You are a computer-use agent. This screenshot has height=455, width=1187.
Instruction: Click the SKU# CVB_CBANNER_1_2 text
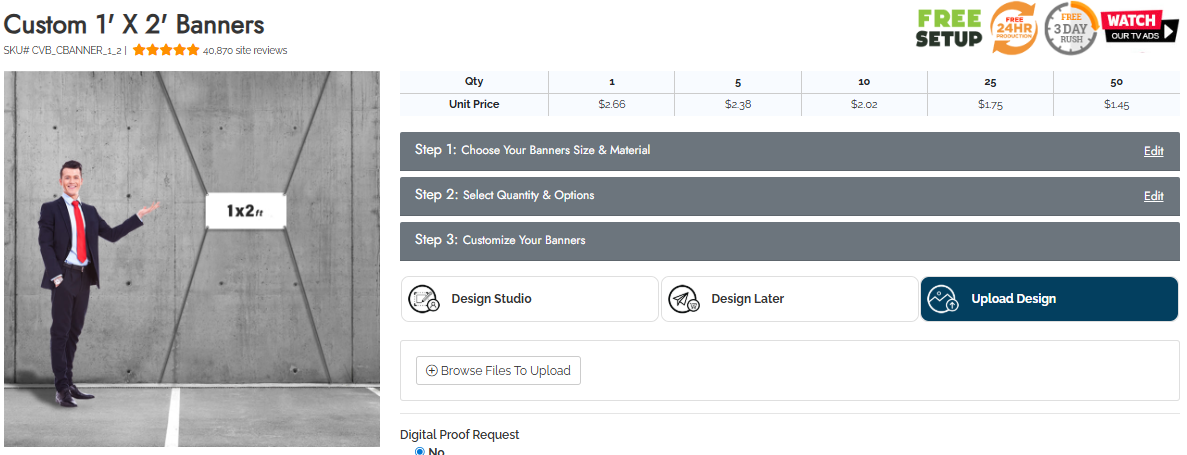point(63,51)
